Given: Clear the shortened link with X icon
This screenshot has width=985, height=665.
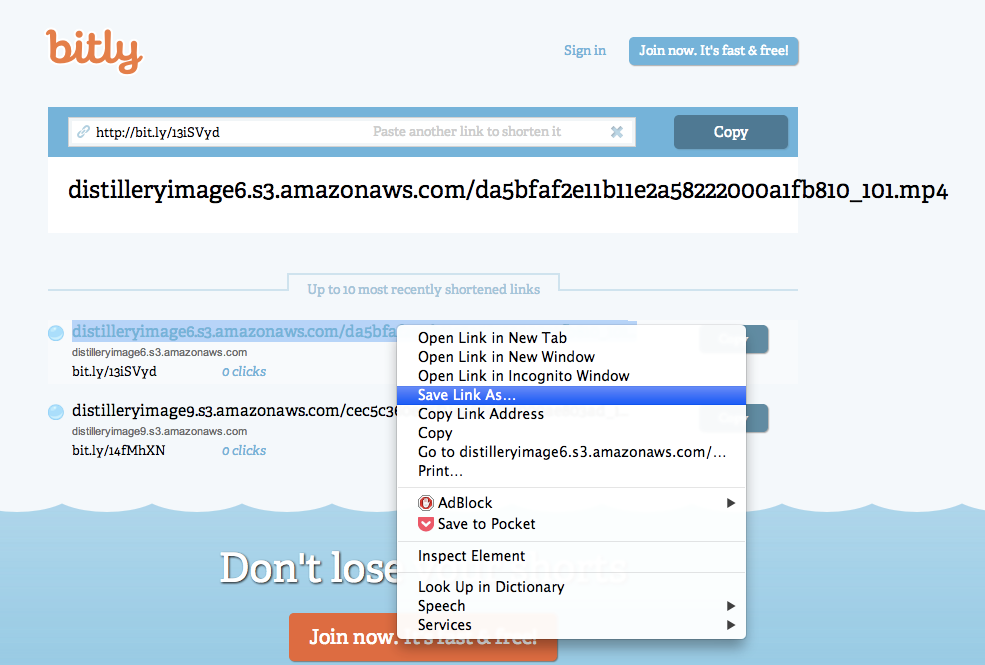Looking at the screenshot, I should 617,132.
